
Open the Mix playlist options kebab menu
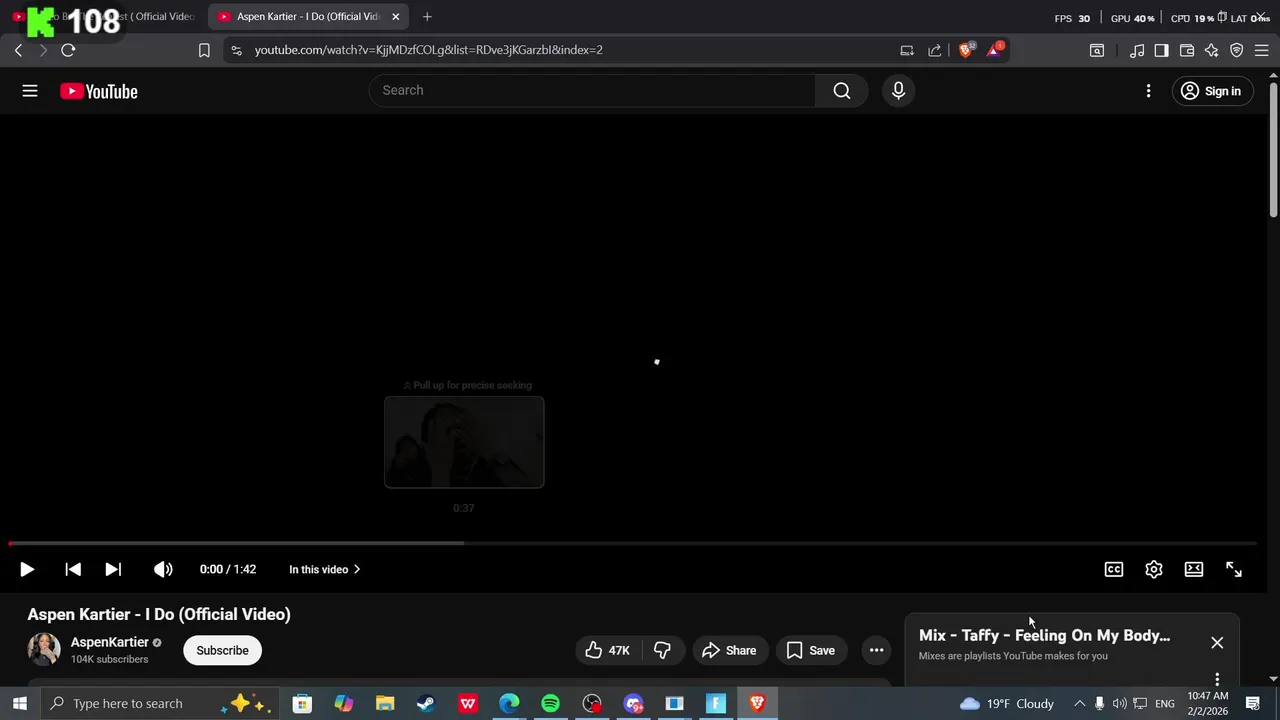click(x=1217, y=679)
